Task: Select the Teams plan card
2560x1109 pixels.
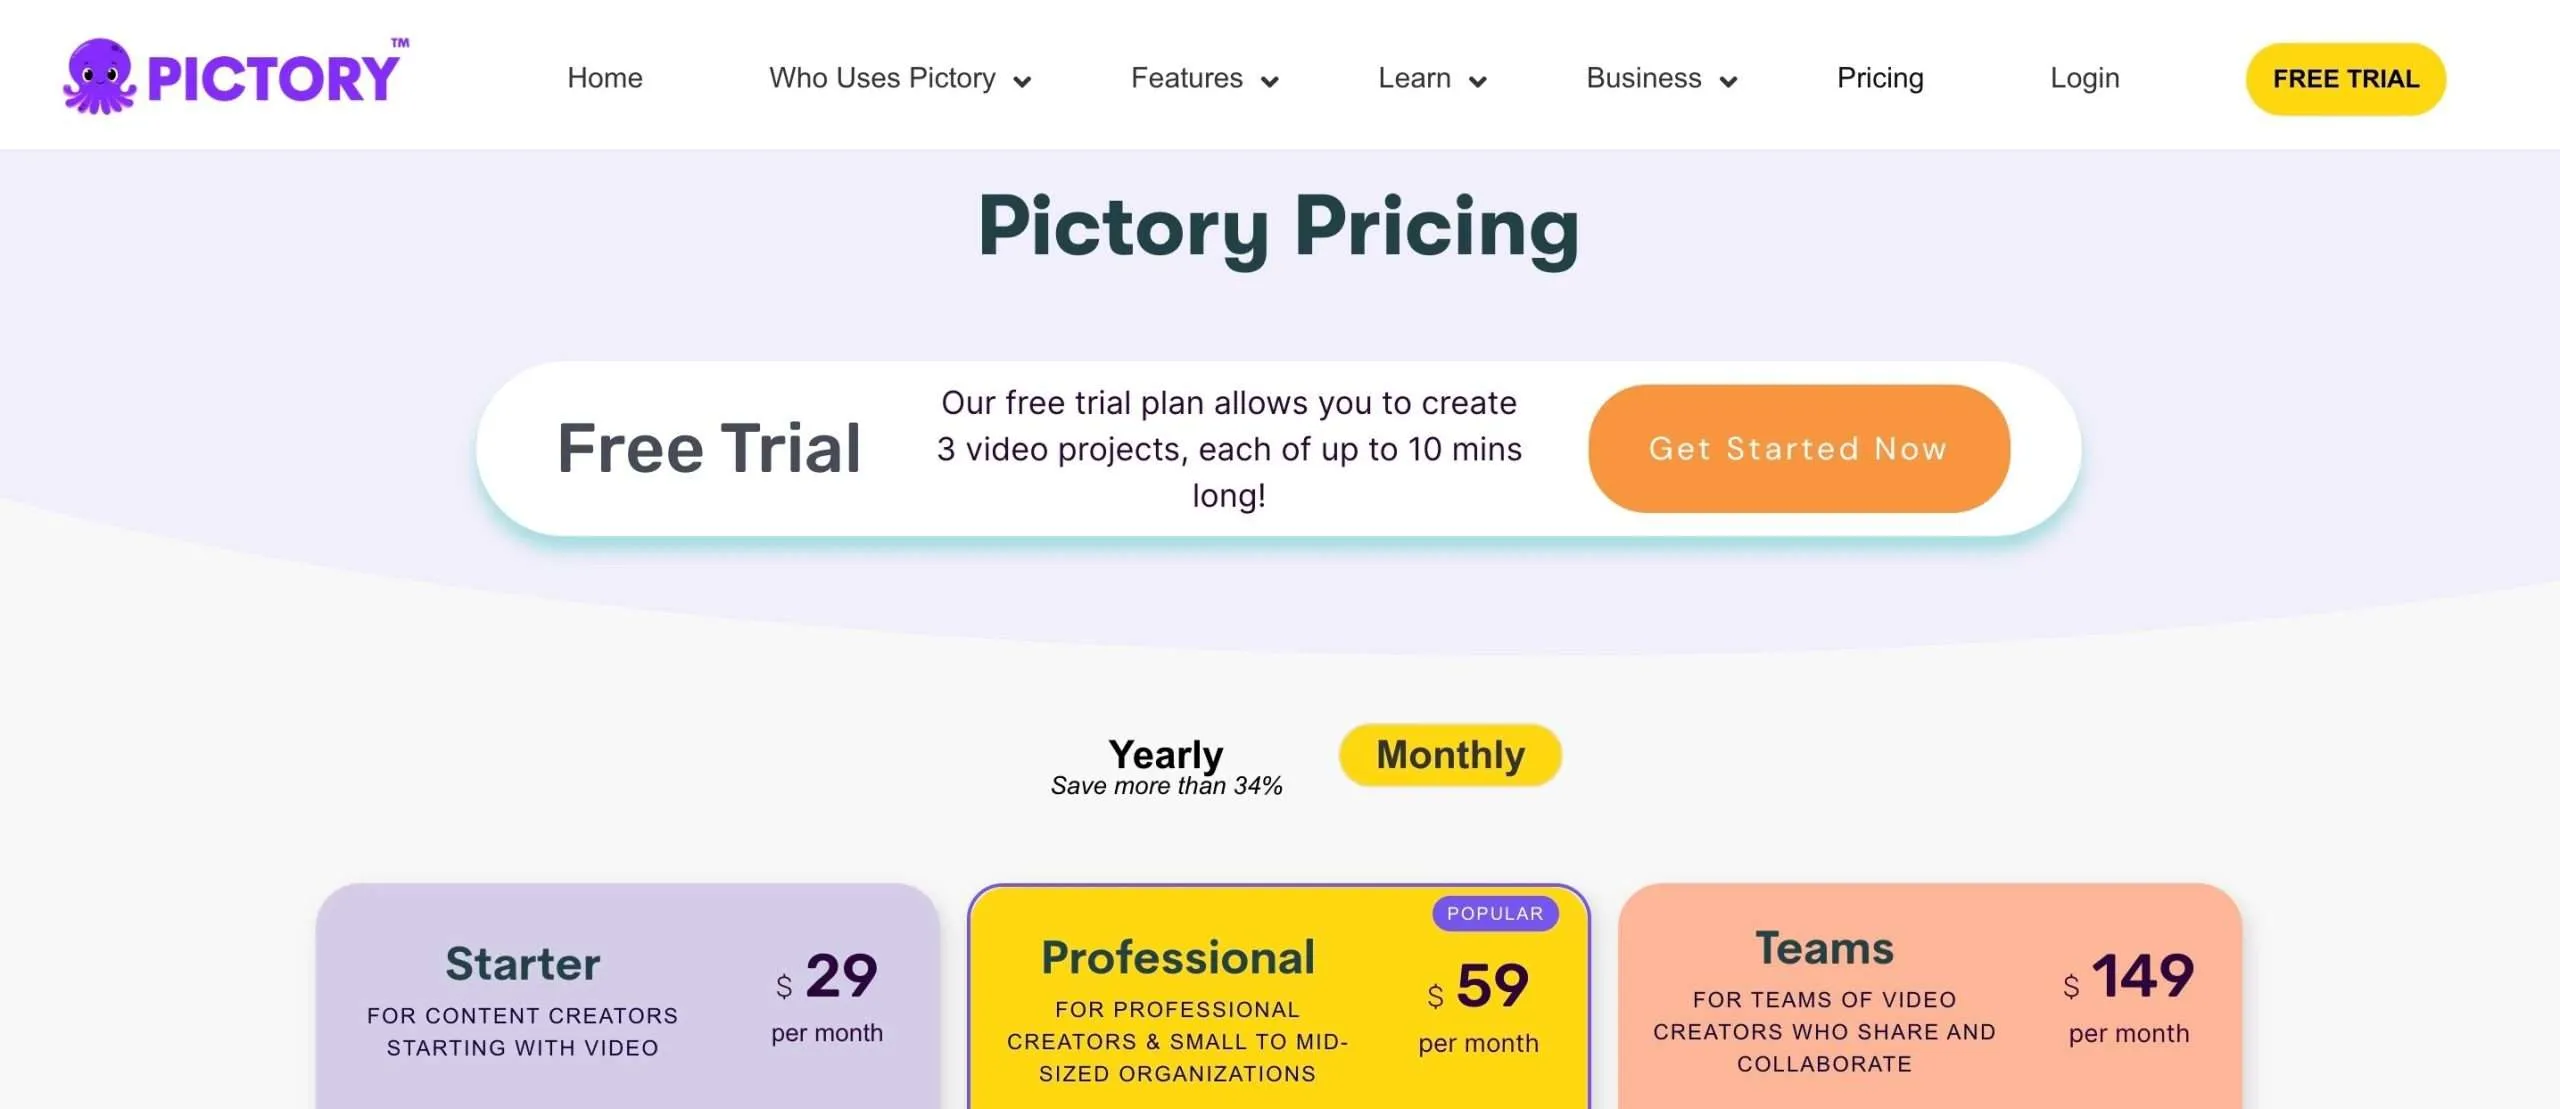Action: (1930, 996)
